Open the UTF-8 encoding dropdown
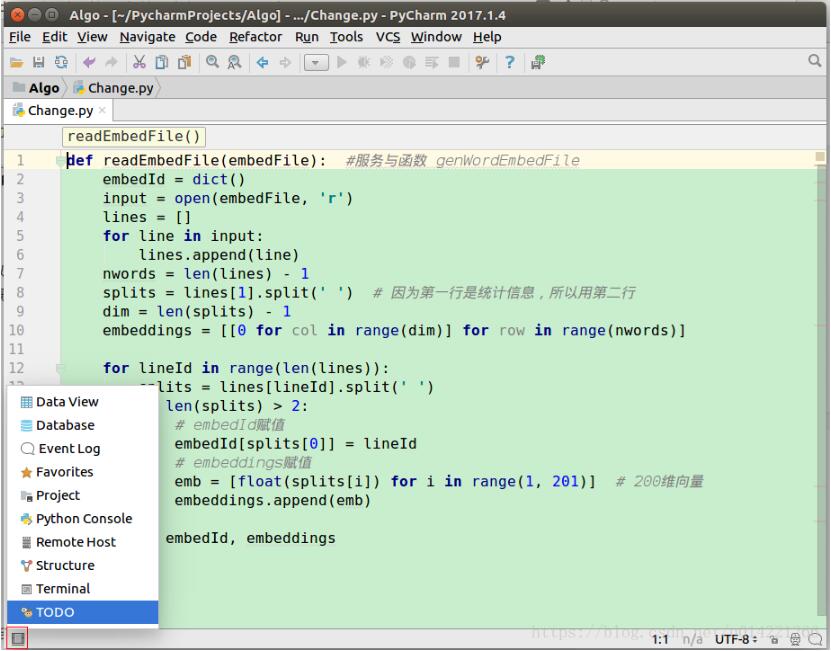 pyautogui.click(x=732, y=637)
